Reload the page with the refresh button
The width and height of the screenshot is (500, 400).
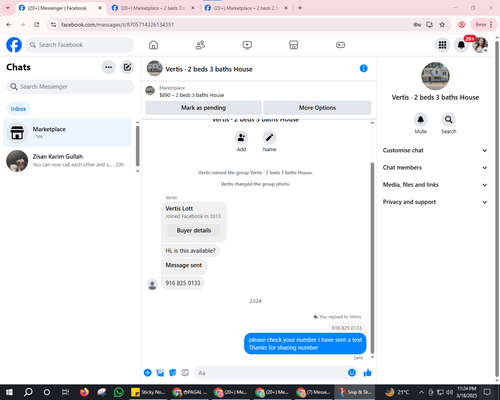[x=37, y=25]
